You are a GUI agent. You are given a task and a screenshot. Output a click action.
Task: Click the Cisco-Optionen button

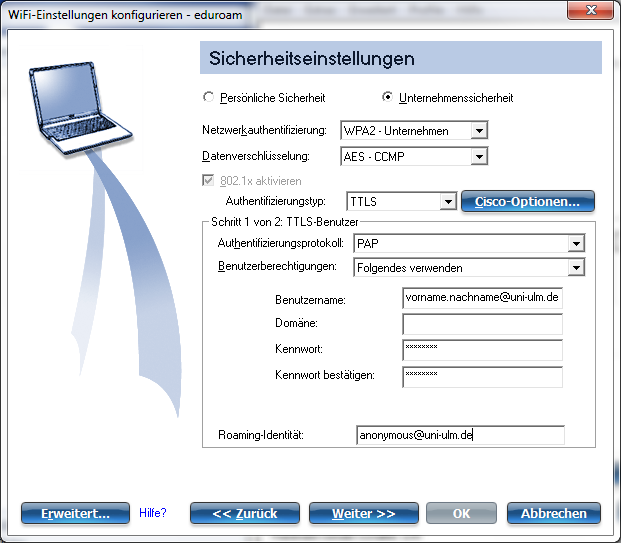click(527, 202)
